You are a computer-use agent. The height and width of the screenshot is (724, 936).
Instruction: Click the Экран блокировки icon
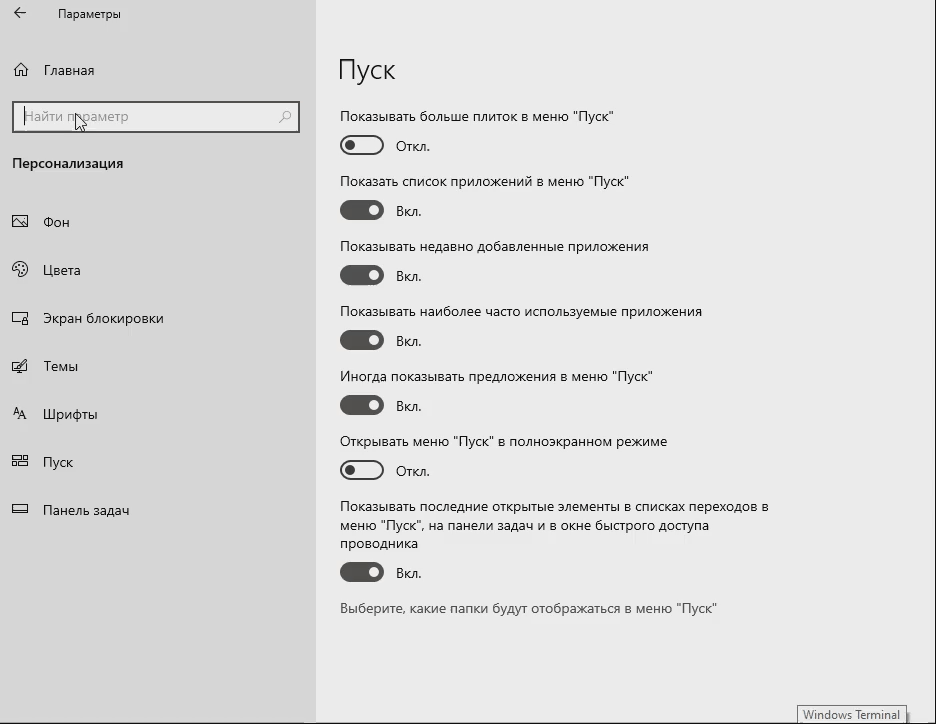coord(20,318)
